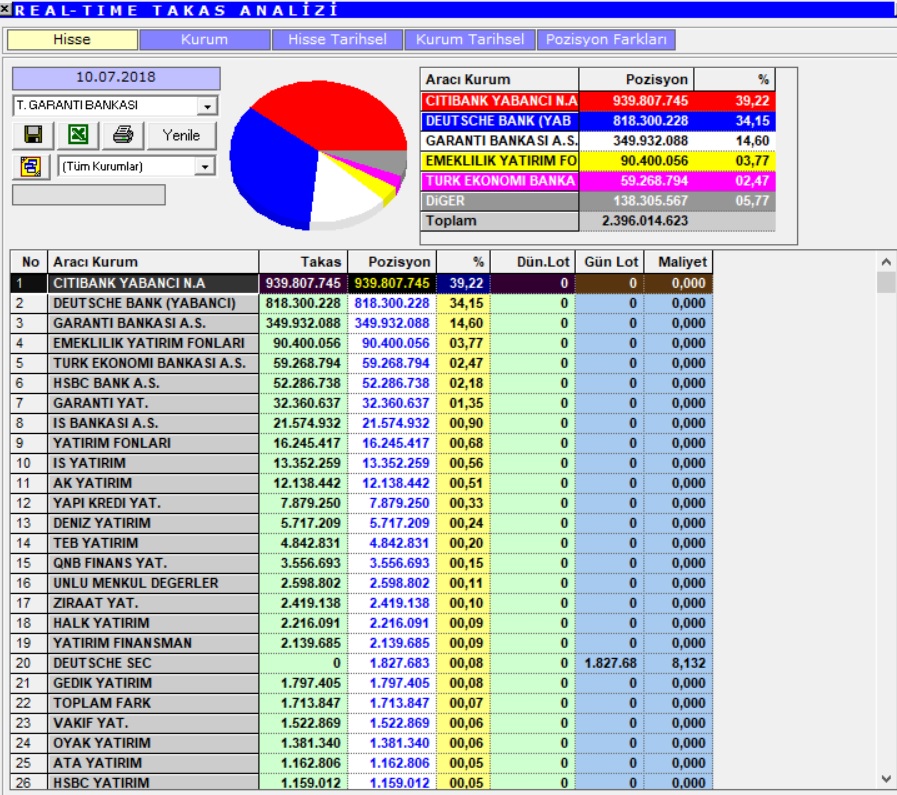Select the DENIZ YATIRIM row
The width and height of the screenshot is (897, 795).
point(362,523)
